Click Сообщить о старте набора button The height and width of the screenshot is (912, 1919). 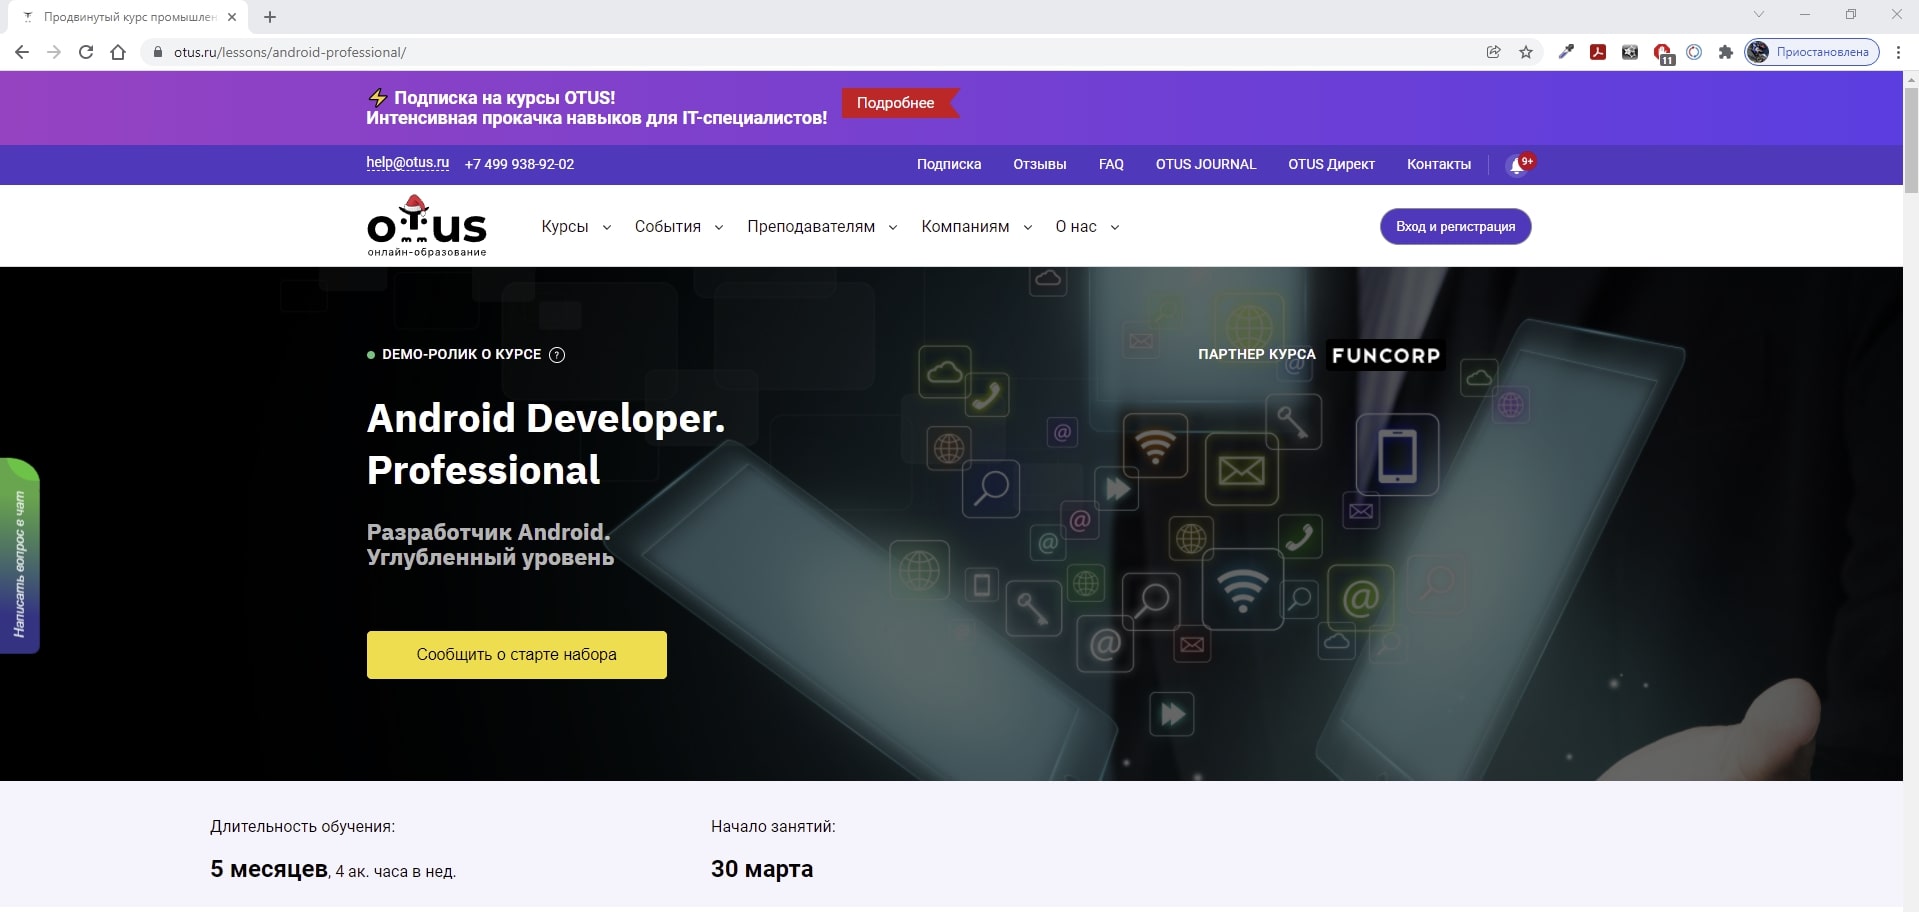click(x=517, y=655)
